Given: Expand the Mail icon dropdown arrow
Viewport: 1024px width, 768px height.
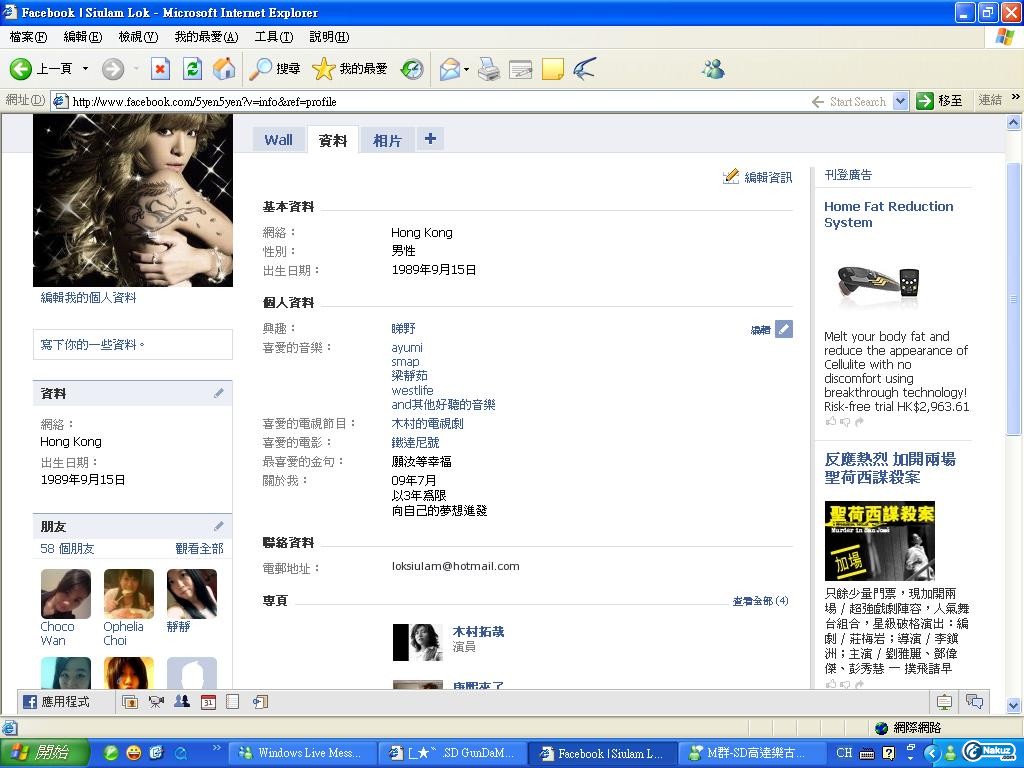Looking at the screenshot, I should (x=466, y=69).
